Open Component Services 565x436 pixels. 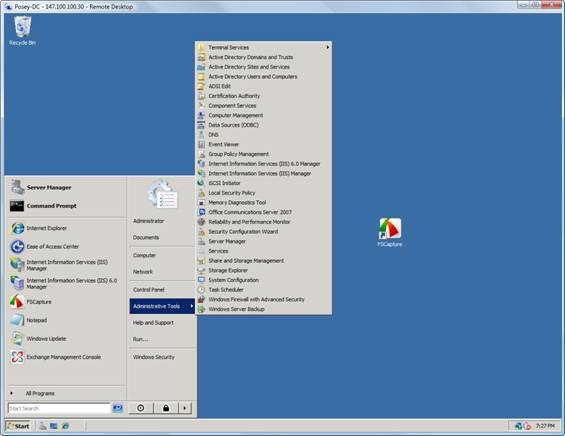pos(263,106)
